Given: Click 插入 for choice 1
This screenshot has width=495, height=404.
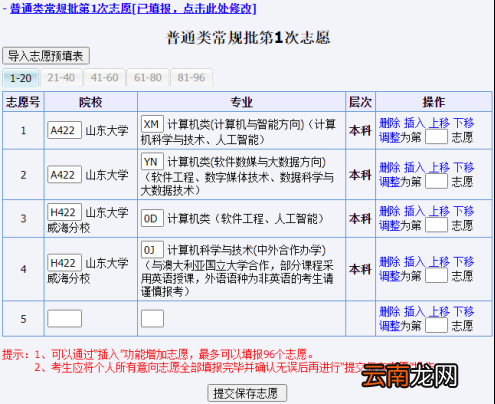Looking at the screenshot, I should coord(414,123).
